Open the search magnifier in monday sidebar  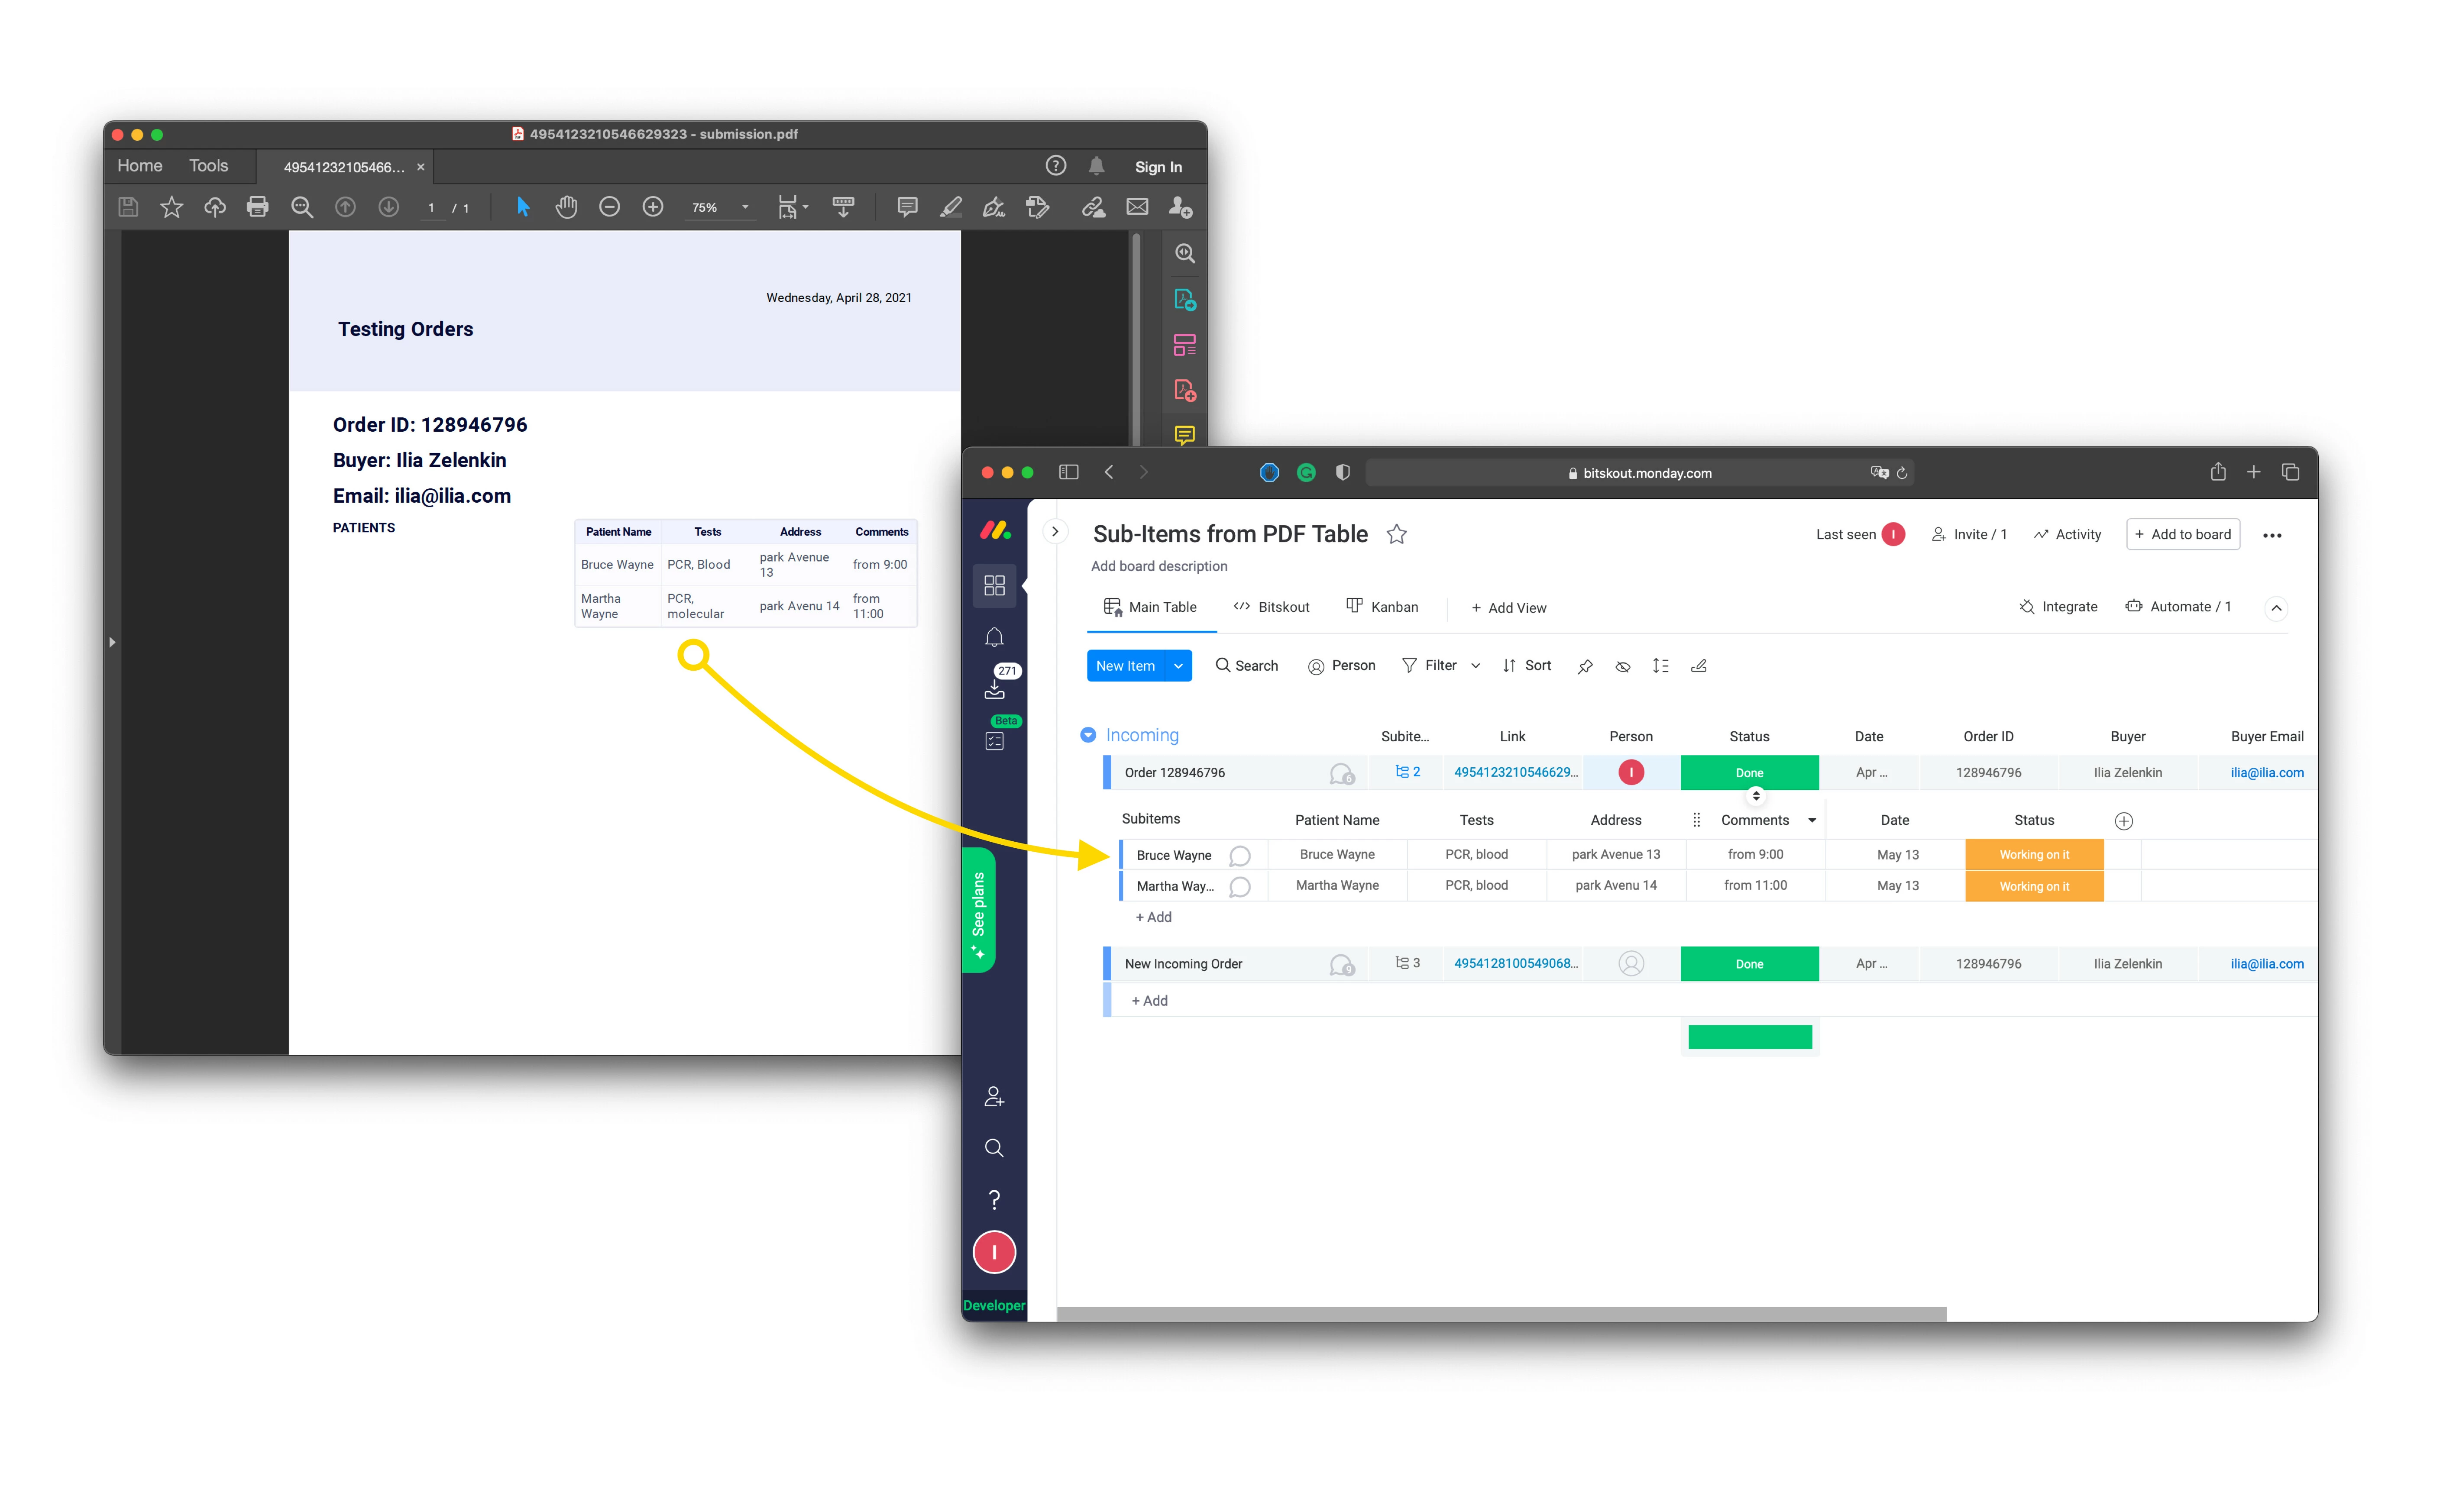click(993, 1148)
